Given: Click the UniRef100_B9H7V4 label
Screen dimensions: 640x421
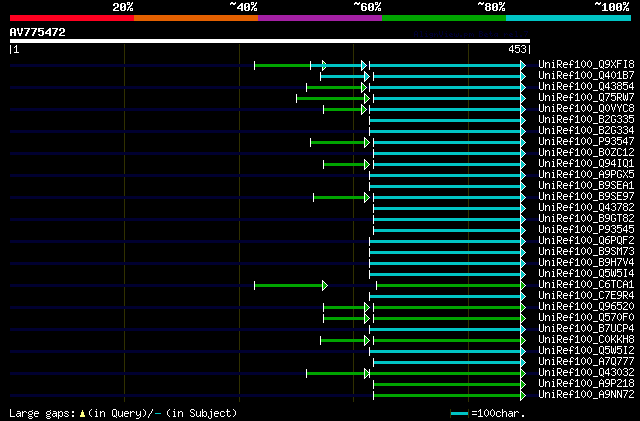Looking at the screenshot, I should click(x=586, y=263).
